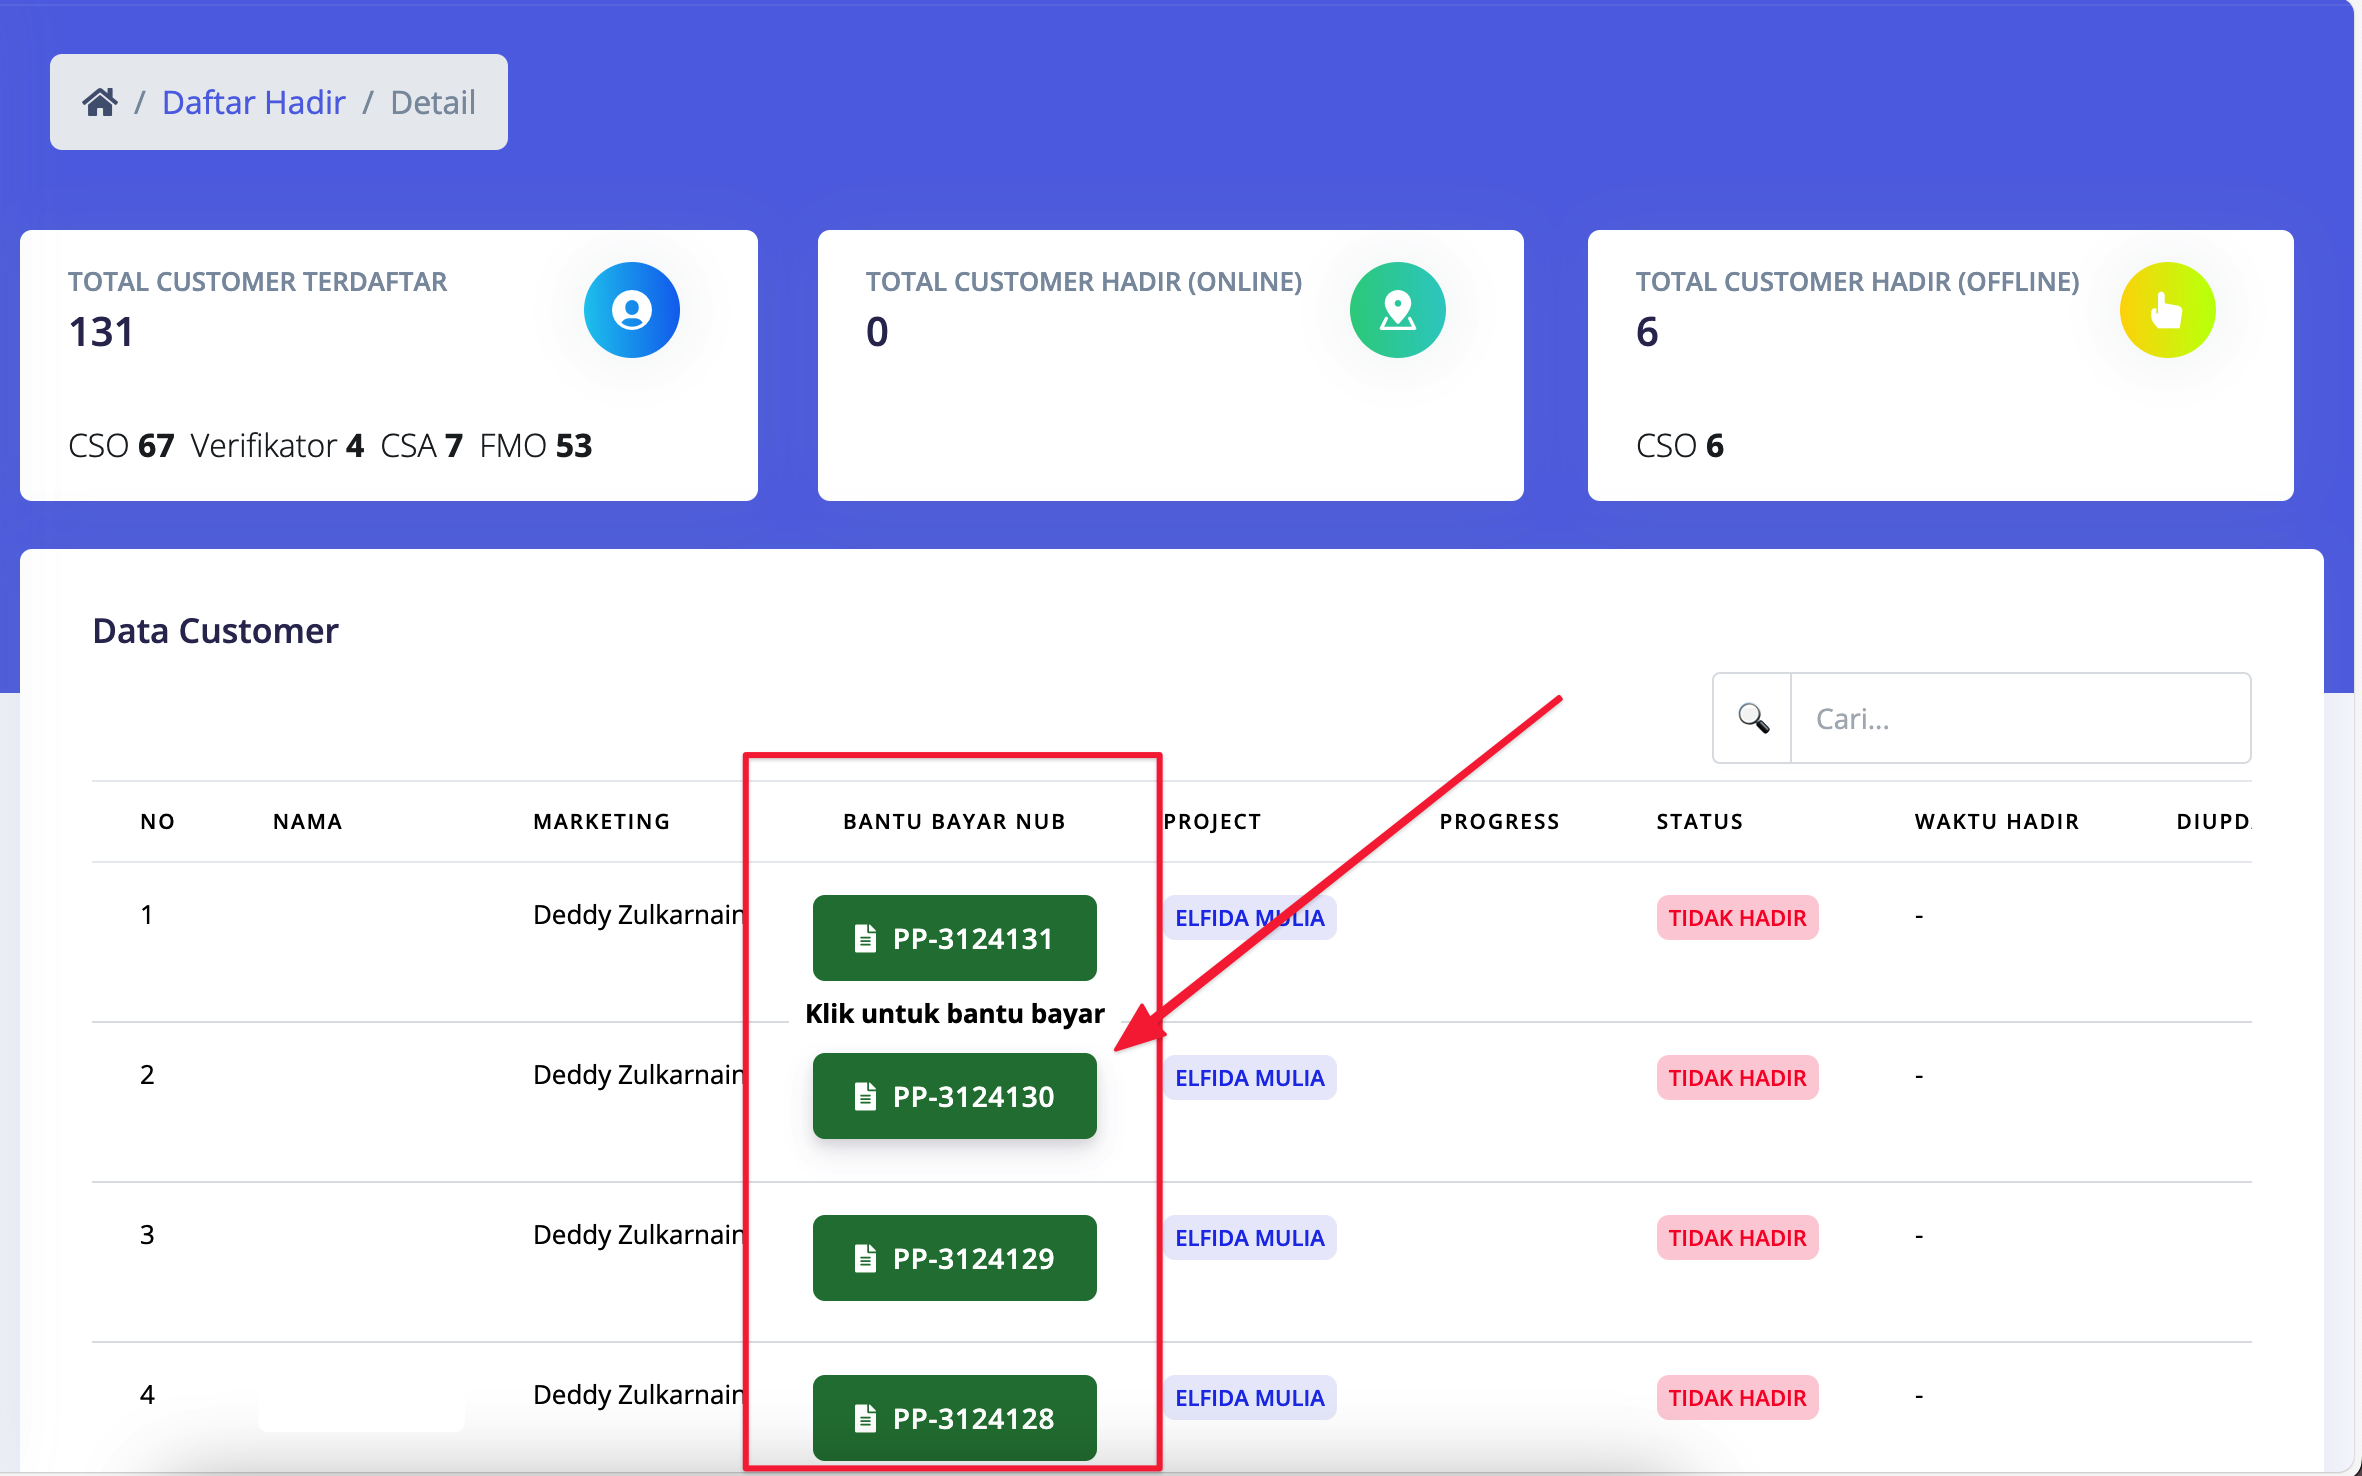Click ELFIDA MULIA project badge in row 2
Image resolution: width=2362 pixels, height=1476 pixels.
[1248, 1078]
